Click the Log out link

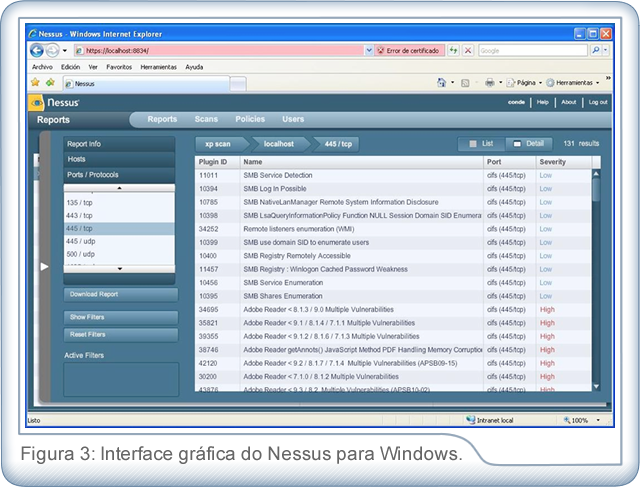click(598, 102)
